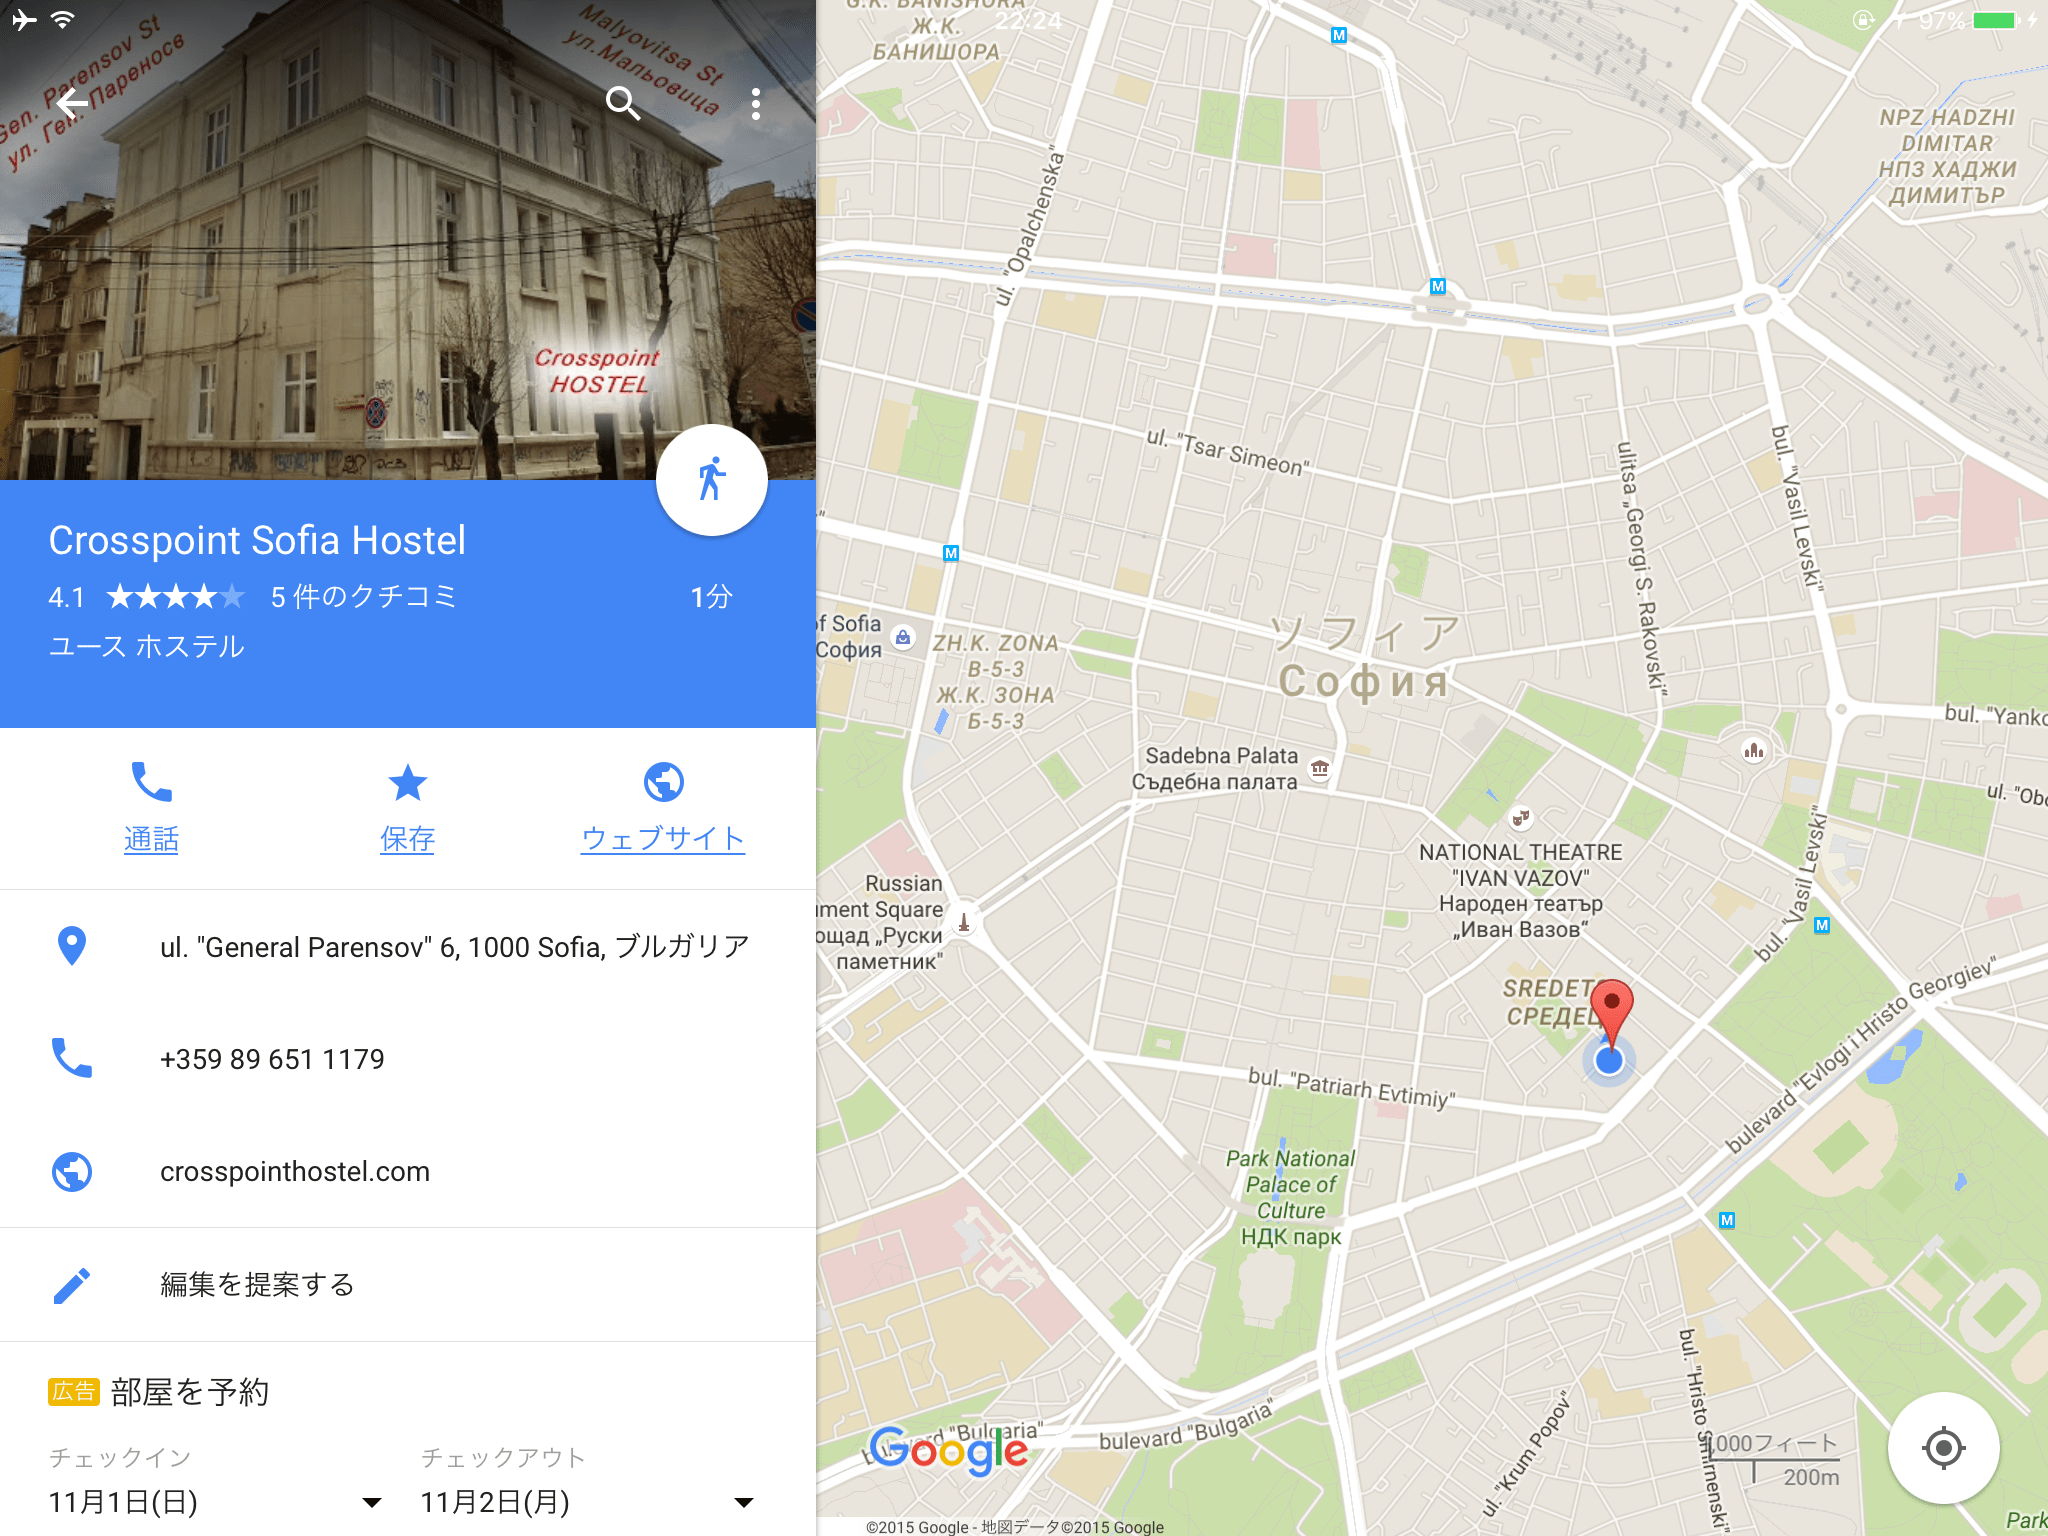2048x1536 pixels.
Task: Open the 5 件のクチコミ reviews
Action: pyautogui.click(x=364, y=597)
